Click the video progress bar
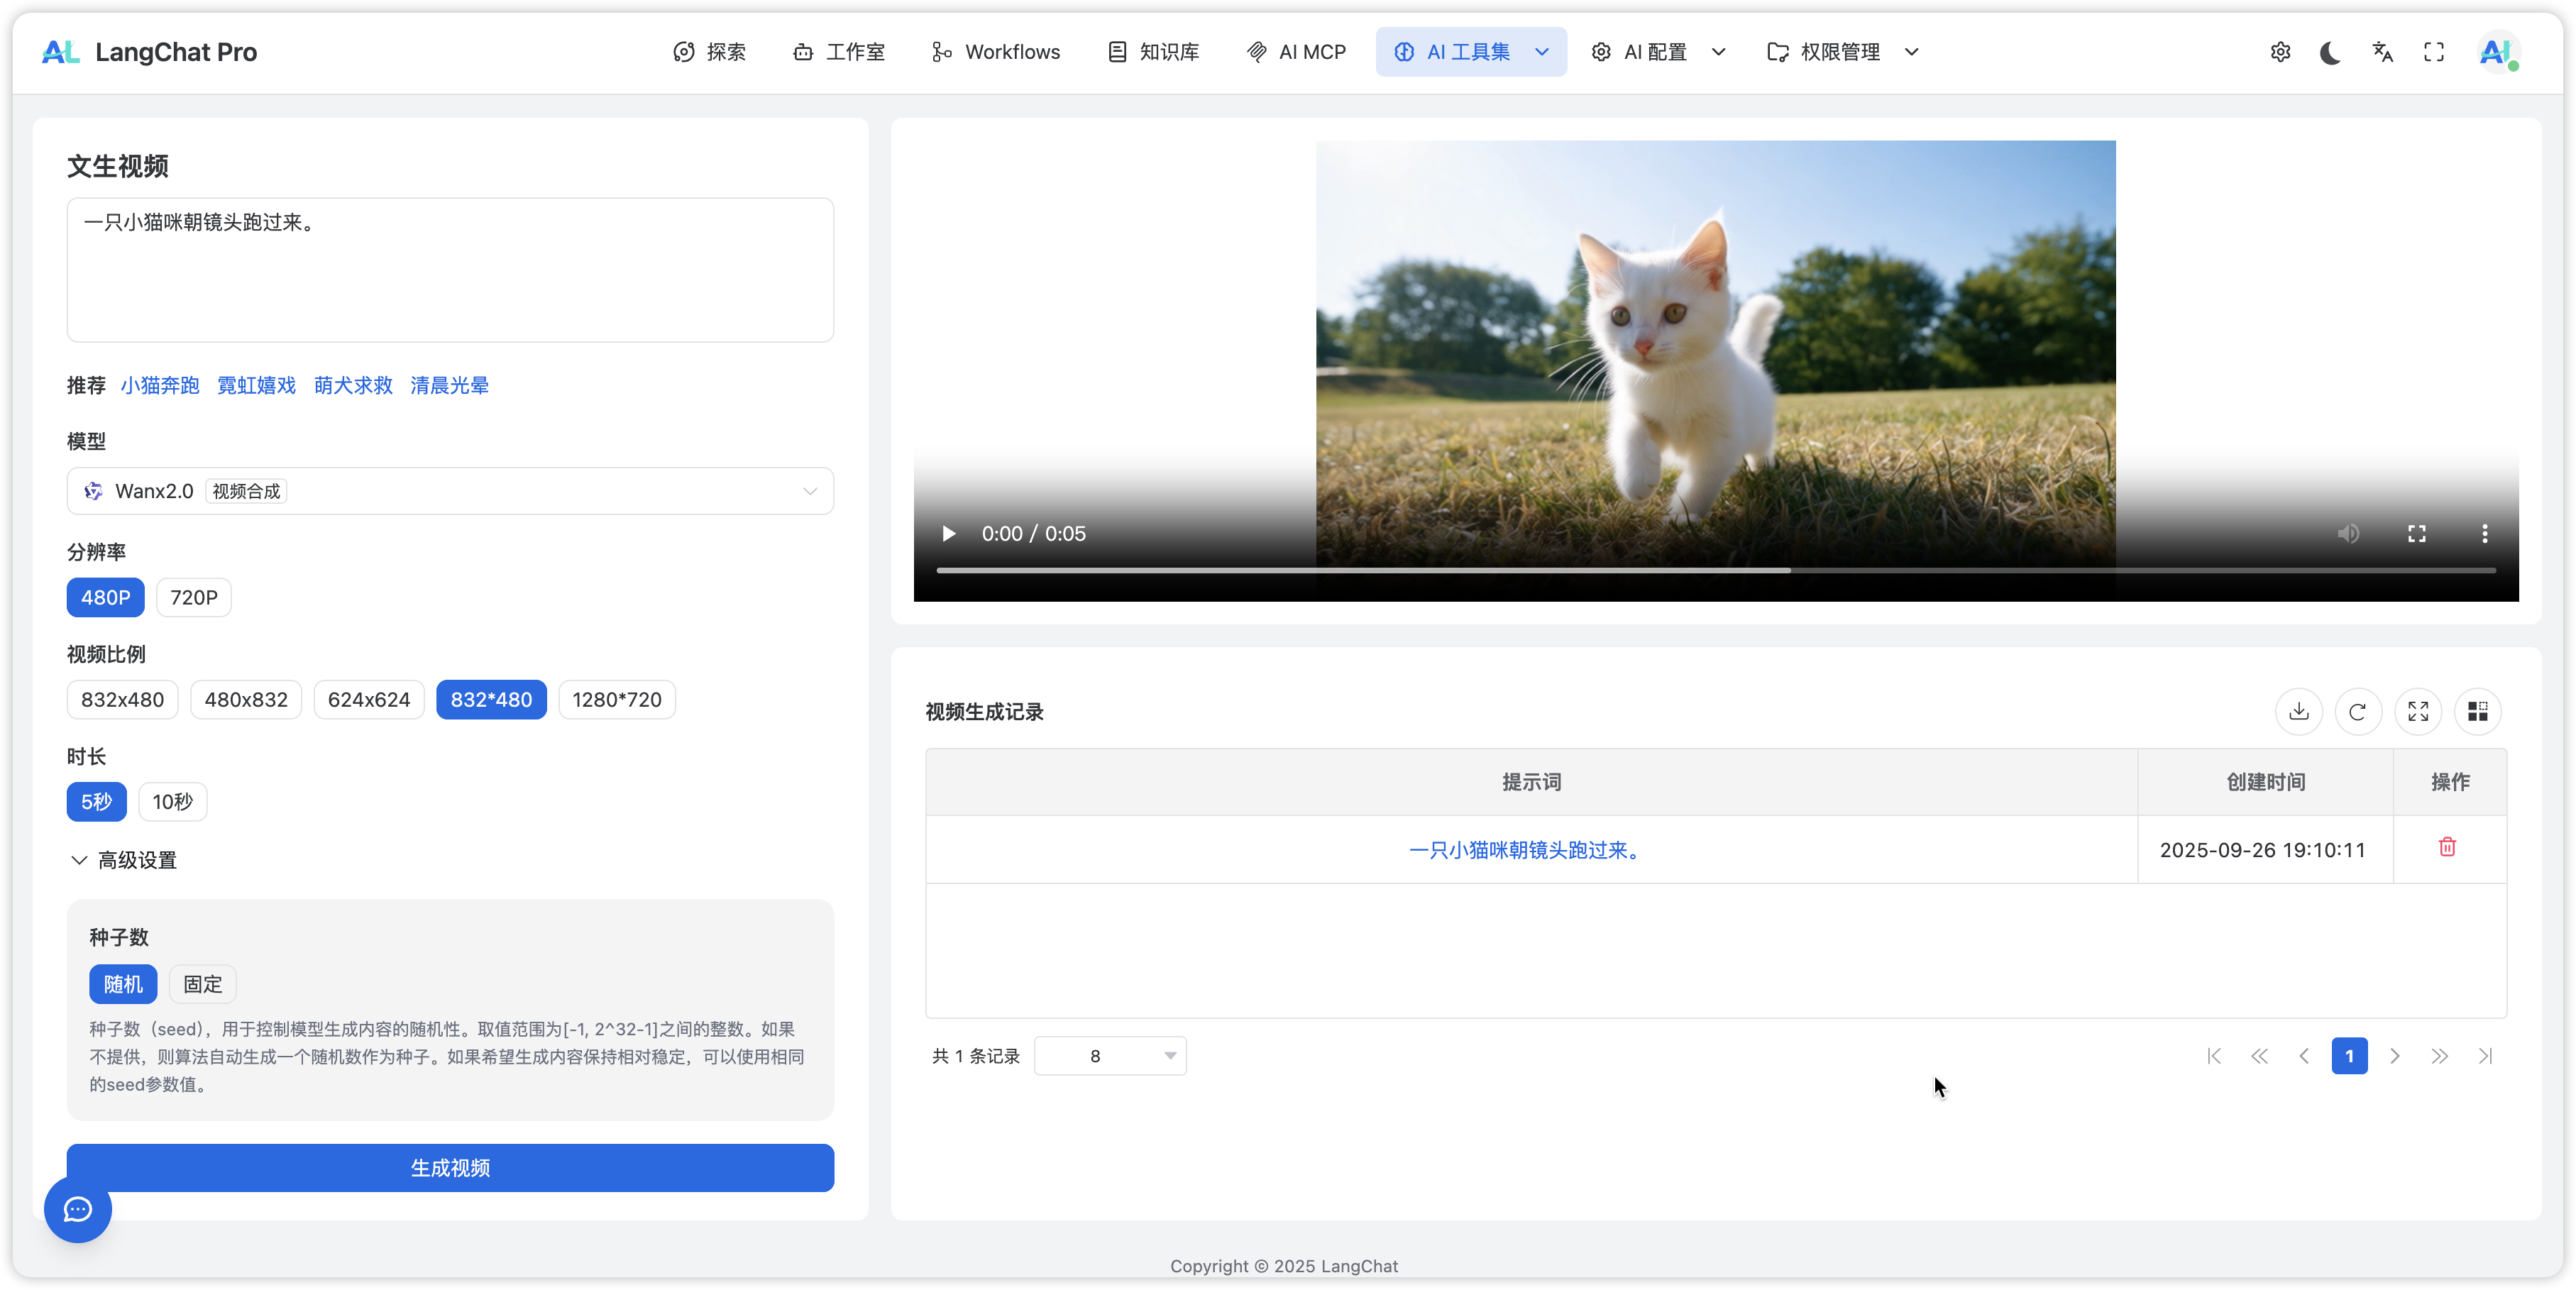This screenshot has height=1290, width=2576. coord(1715,570)
